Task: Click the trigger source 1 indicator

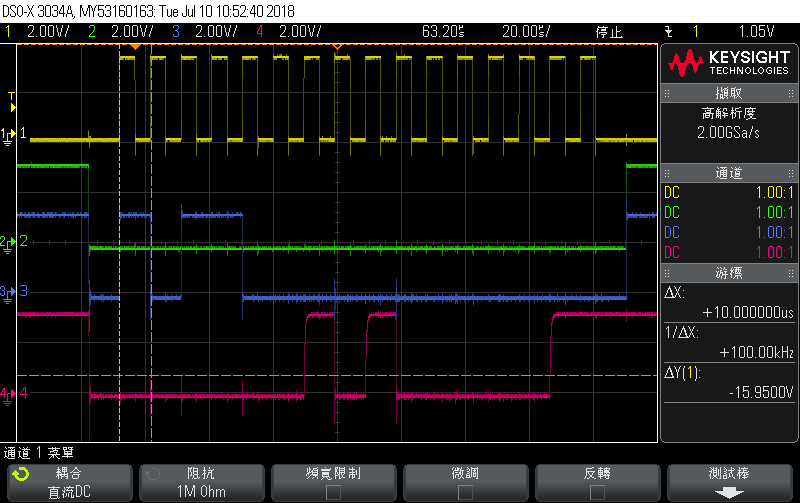Action: point(695,32)
